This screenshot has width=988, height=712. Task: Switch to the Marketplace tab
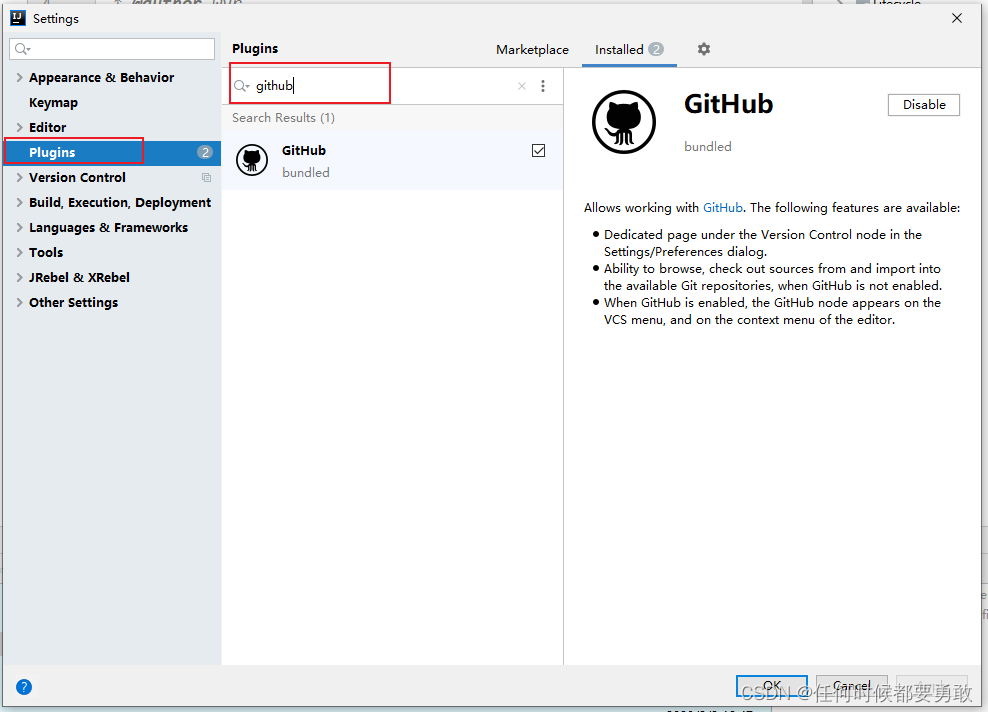coord(532,50)
